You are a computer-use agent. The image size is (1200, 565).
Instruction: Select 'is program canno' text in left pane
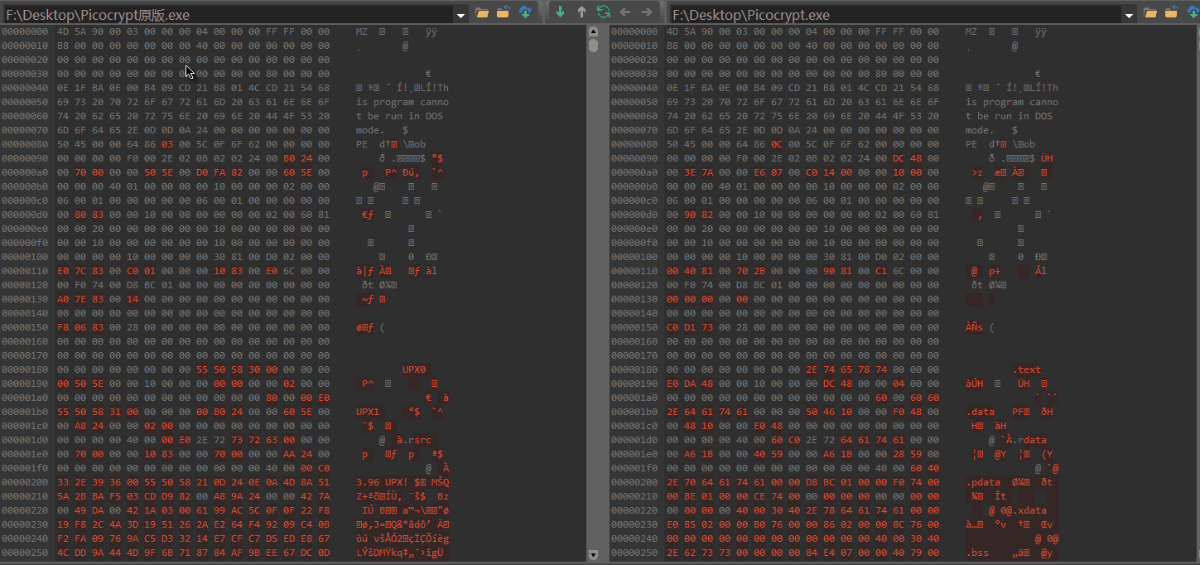(x=402, y=102)
